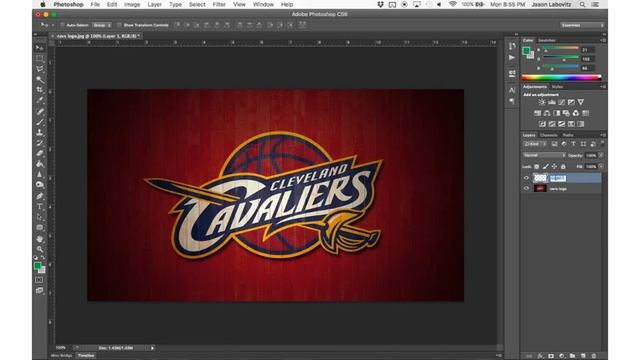Add a Curves adjustment
Screen dimensions: 640x360
pyautogui.click(x=562, y=102)
